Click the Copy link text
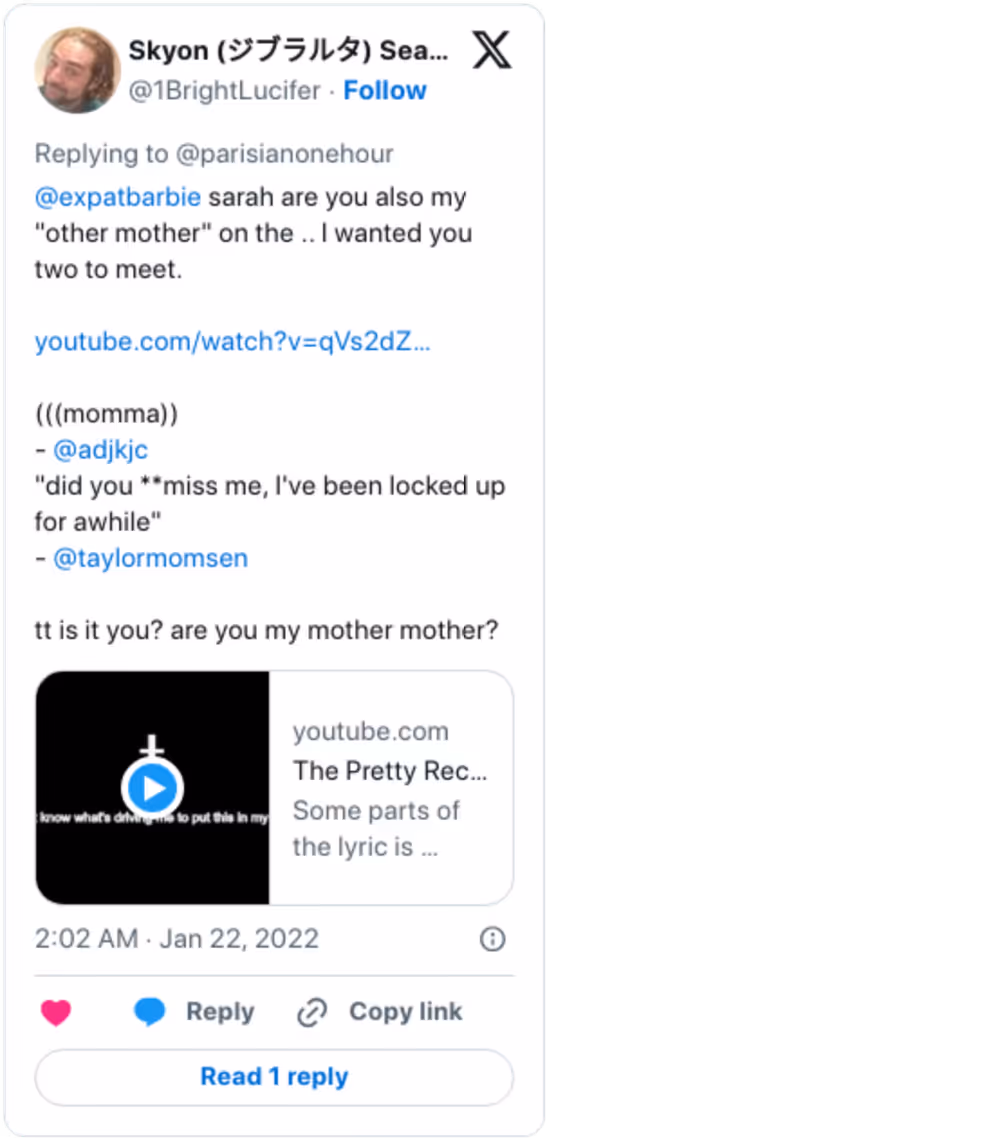The height and width of the screenshot is (1148, 1000). pos(406,1012)
